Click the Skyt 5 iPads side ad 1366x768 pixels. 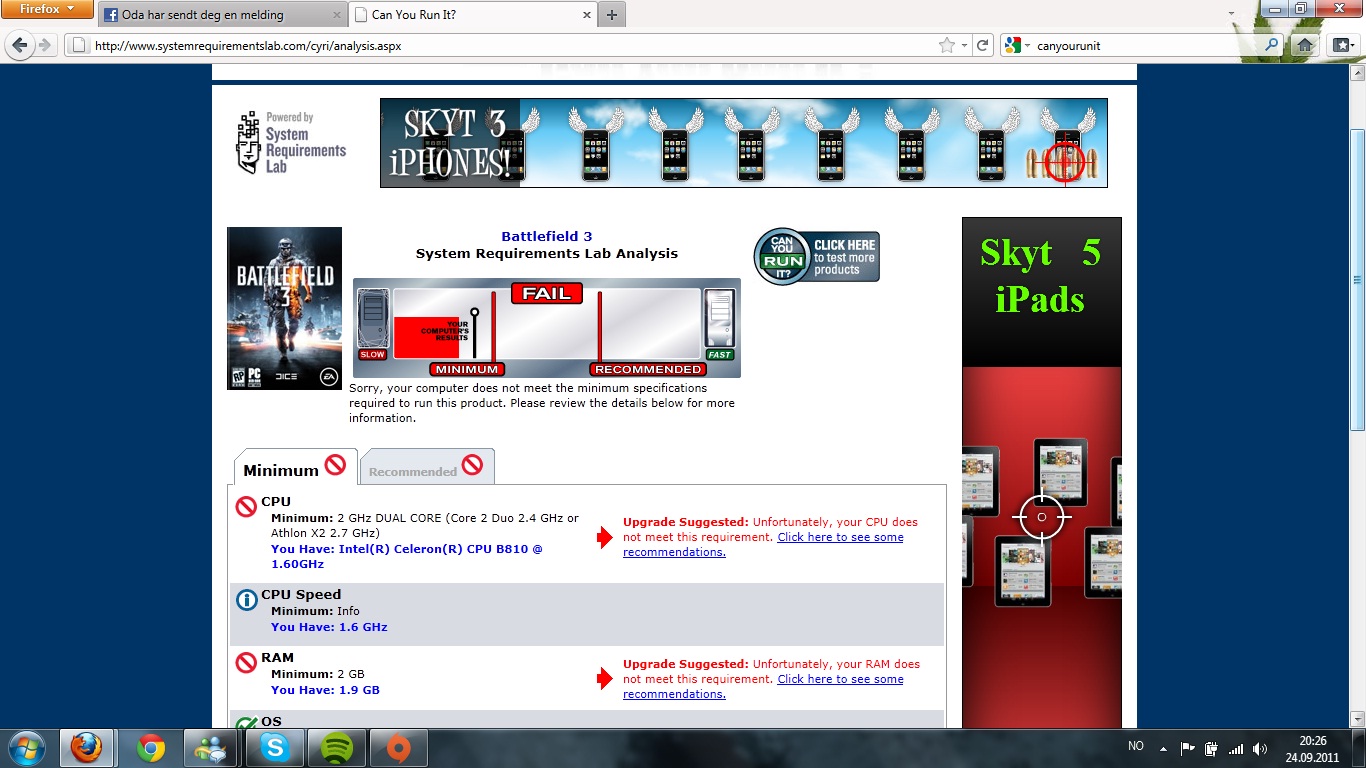tap(1042, 472)
